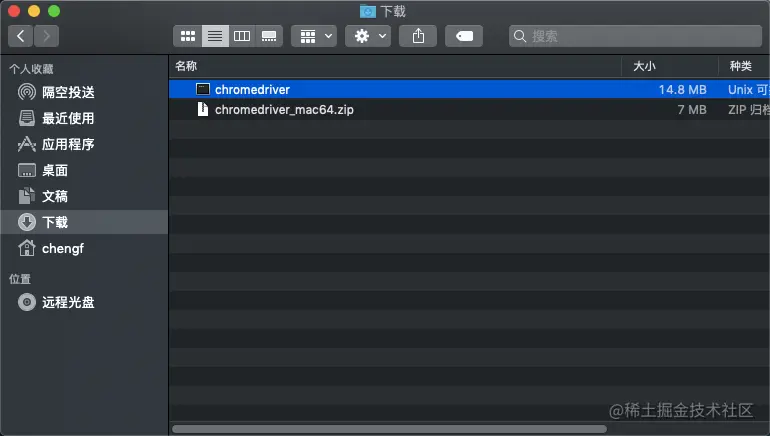Switch to icon view
Viewport: 770px width, 436px height.
188,36
